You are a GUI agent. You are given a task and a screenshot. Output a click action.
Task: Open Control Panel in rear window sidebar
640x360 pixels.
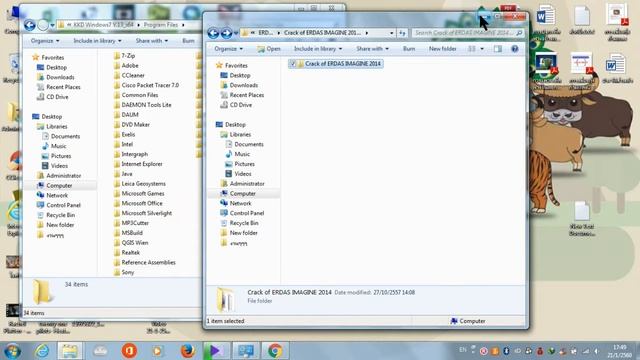click(x=58, y=205)
